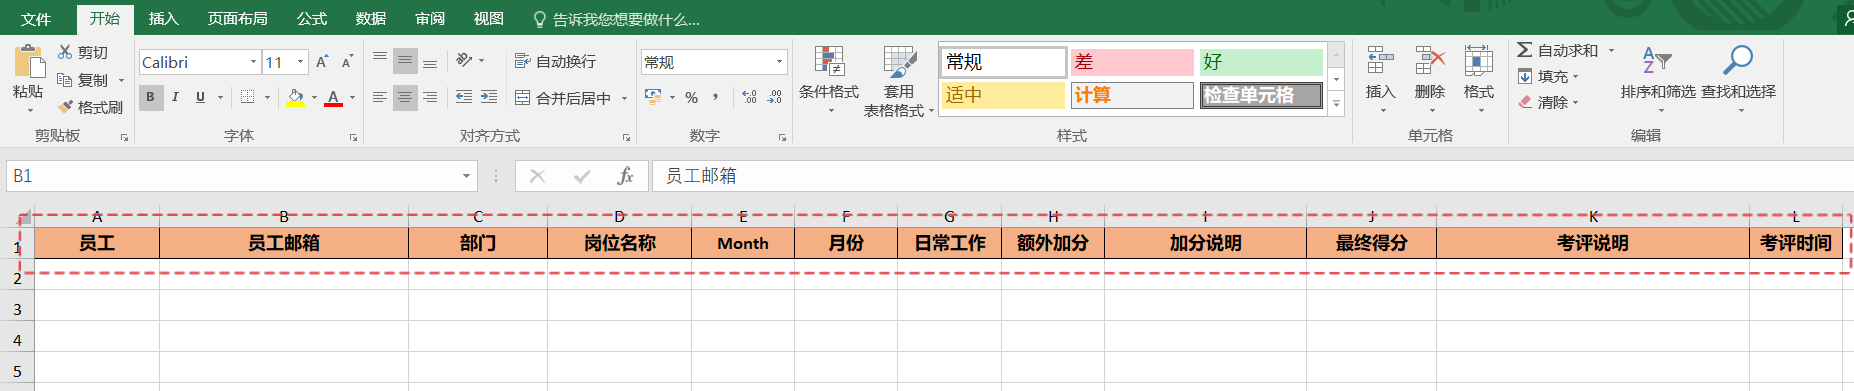Apply the Good (好) cell style
Screen dimensions: 1854x391
1261,62
